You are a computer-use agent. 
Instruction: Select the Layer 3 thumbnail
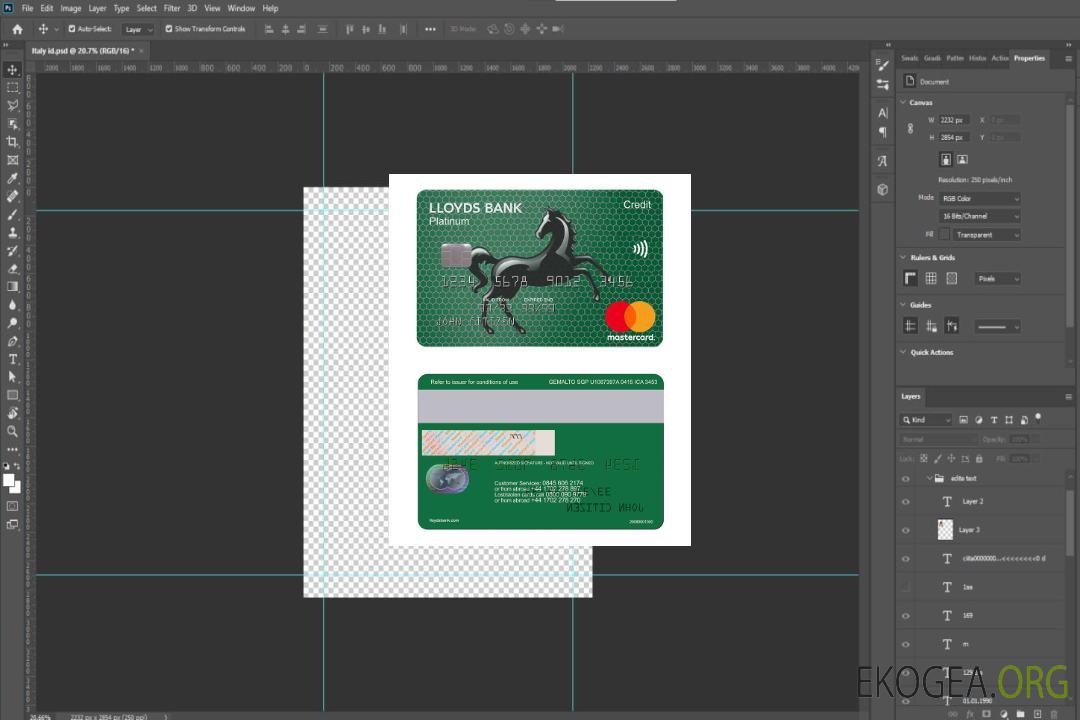point(946,530)
